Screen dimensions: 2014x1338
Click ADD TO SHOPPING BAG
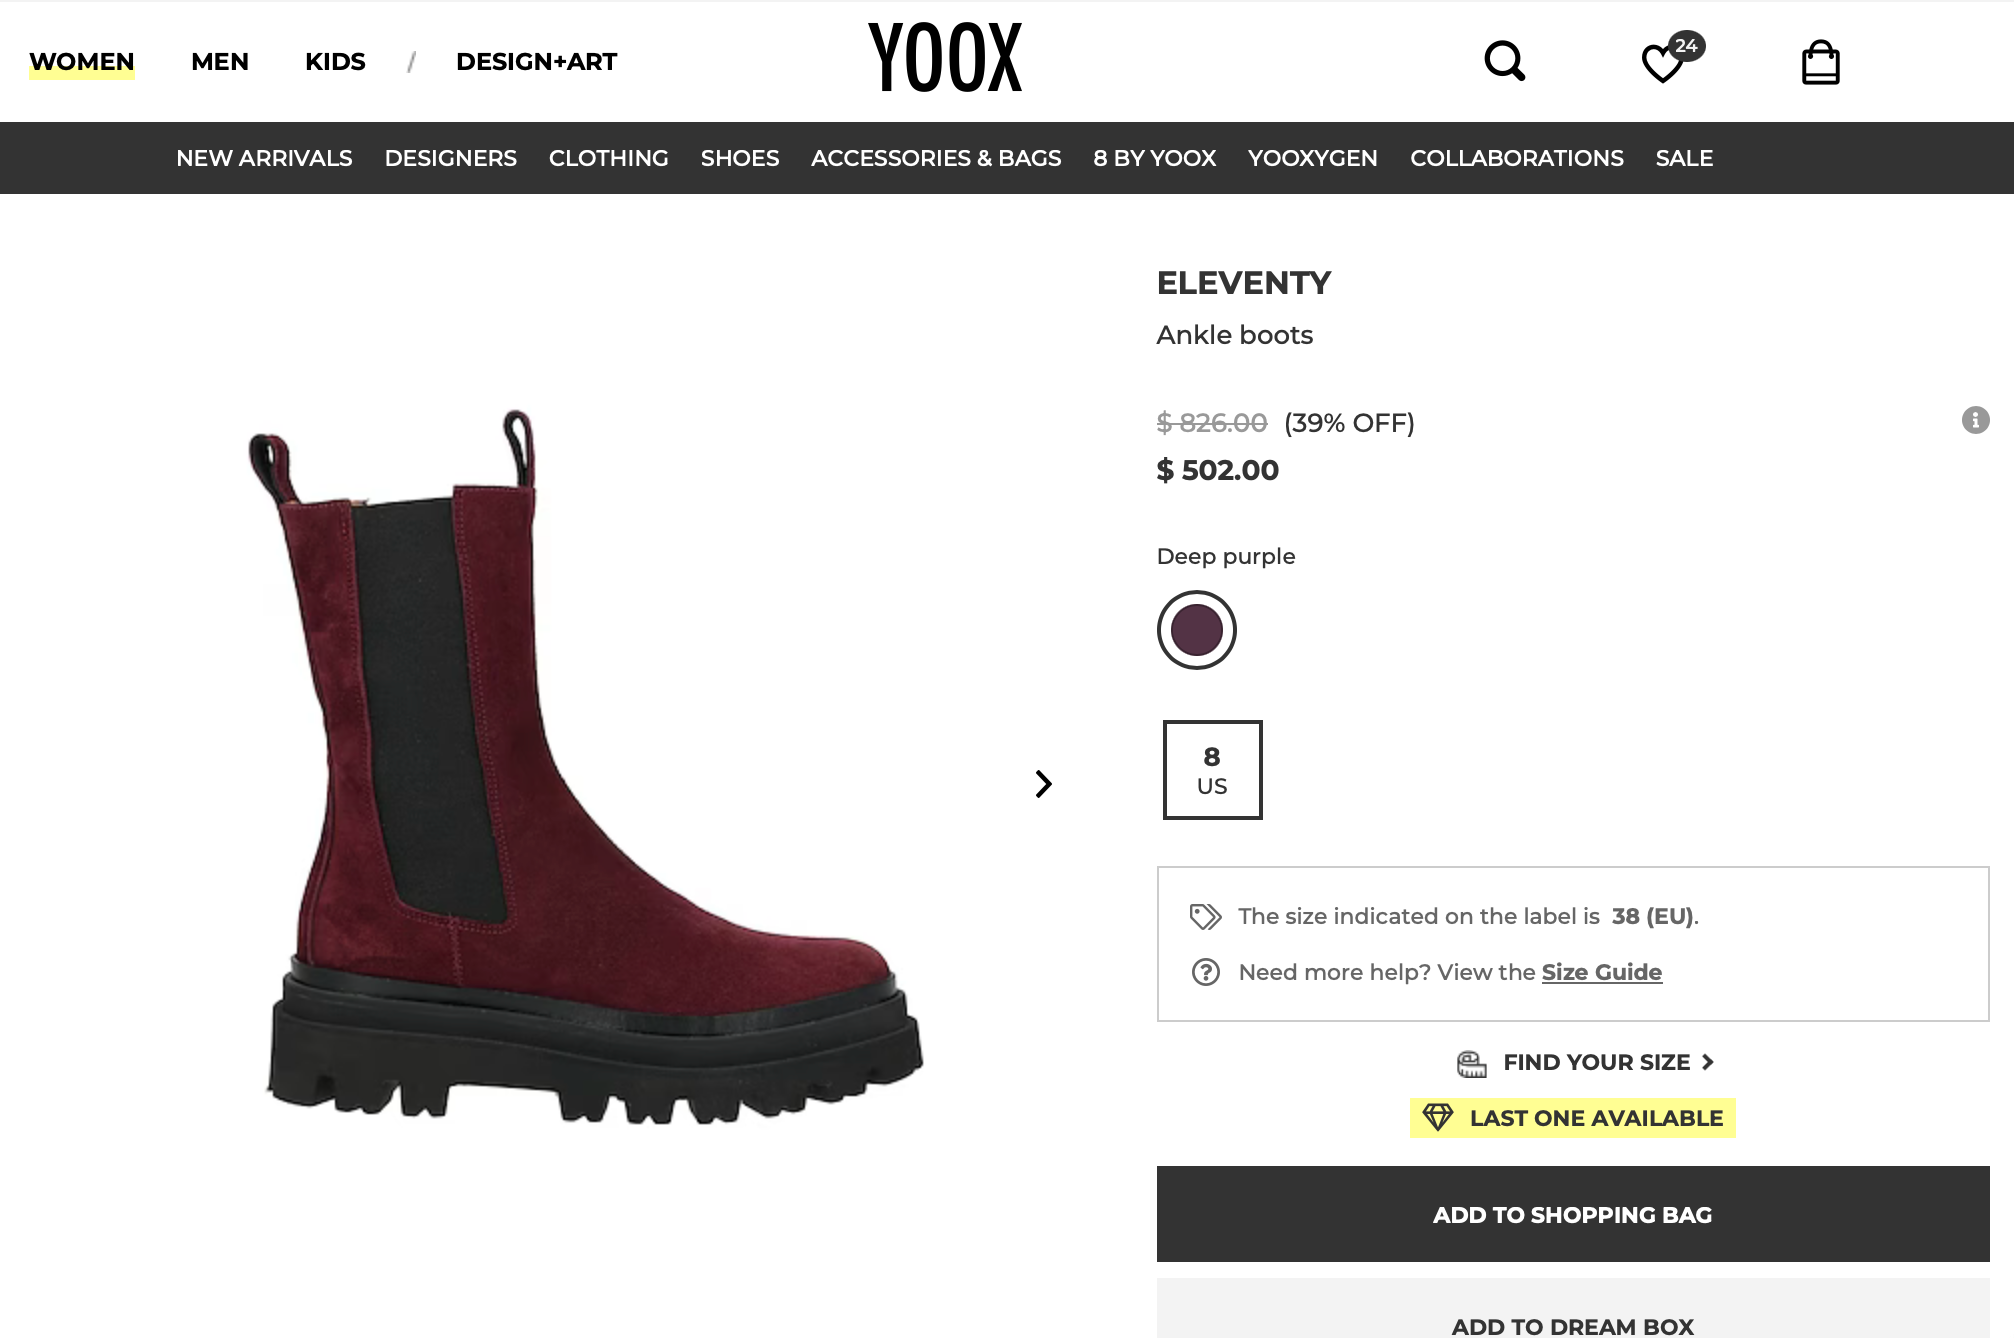[x=1571, y=1214]
